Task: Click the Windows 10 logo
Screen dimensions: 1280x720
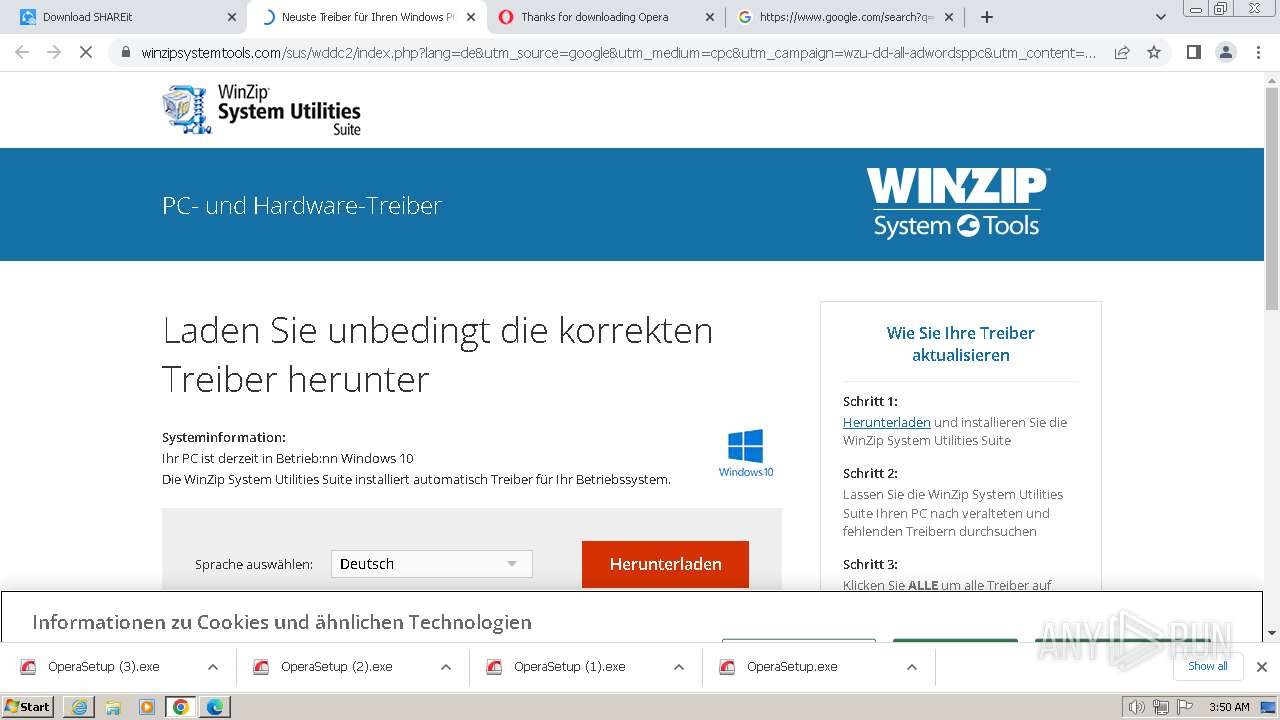Action: point(746,453)
